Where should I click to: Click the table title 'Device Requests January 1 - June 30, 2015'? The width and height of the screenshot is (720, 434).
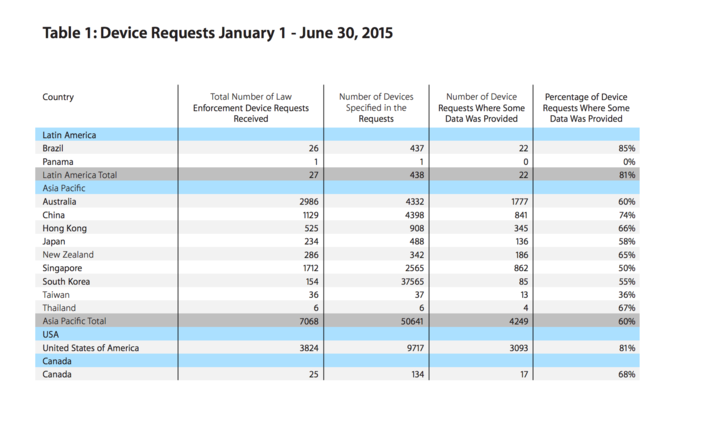click(217, 33)
